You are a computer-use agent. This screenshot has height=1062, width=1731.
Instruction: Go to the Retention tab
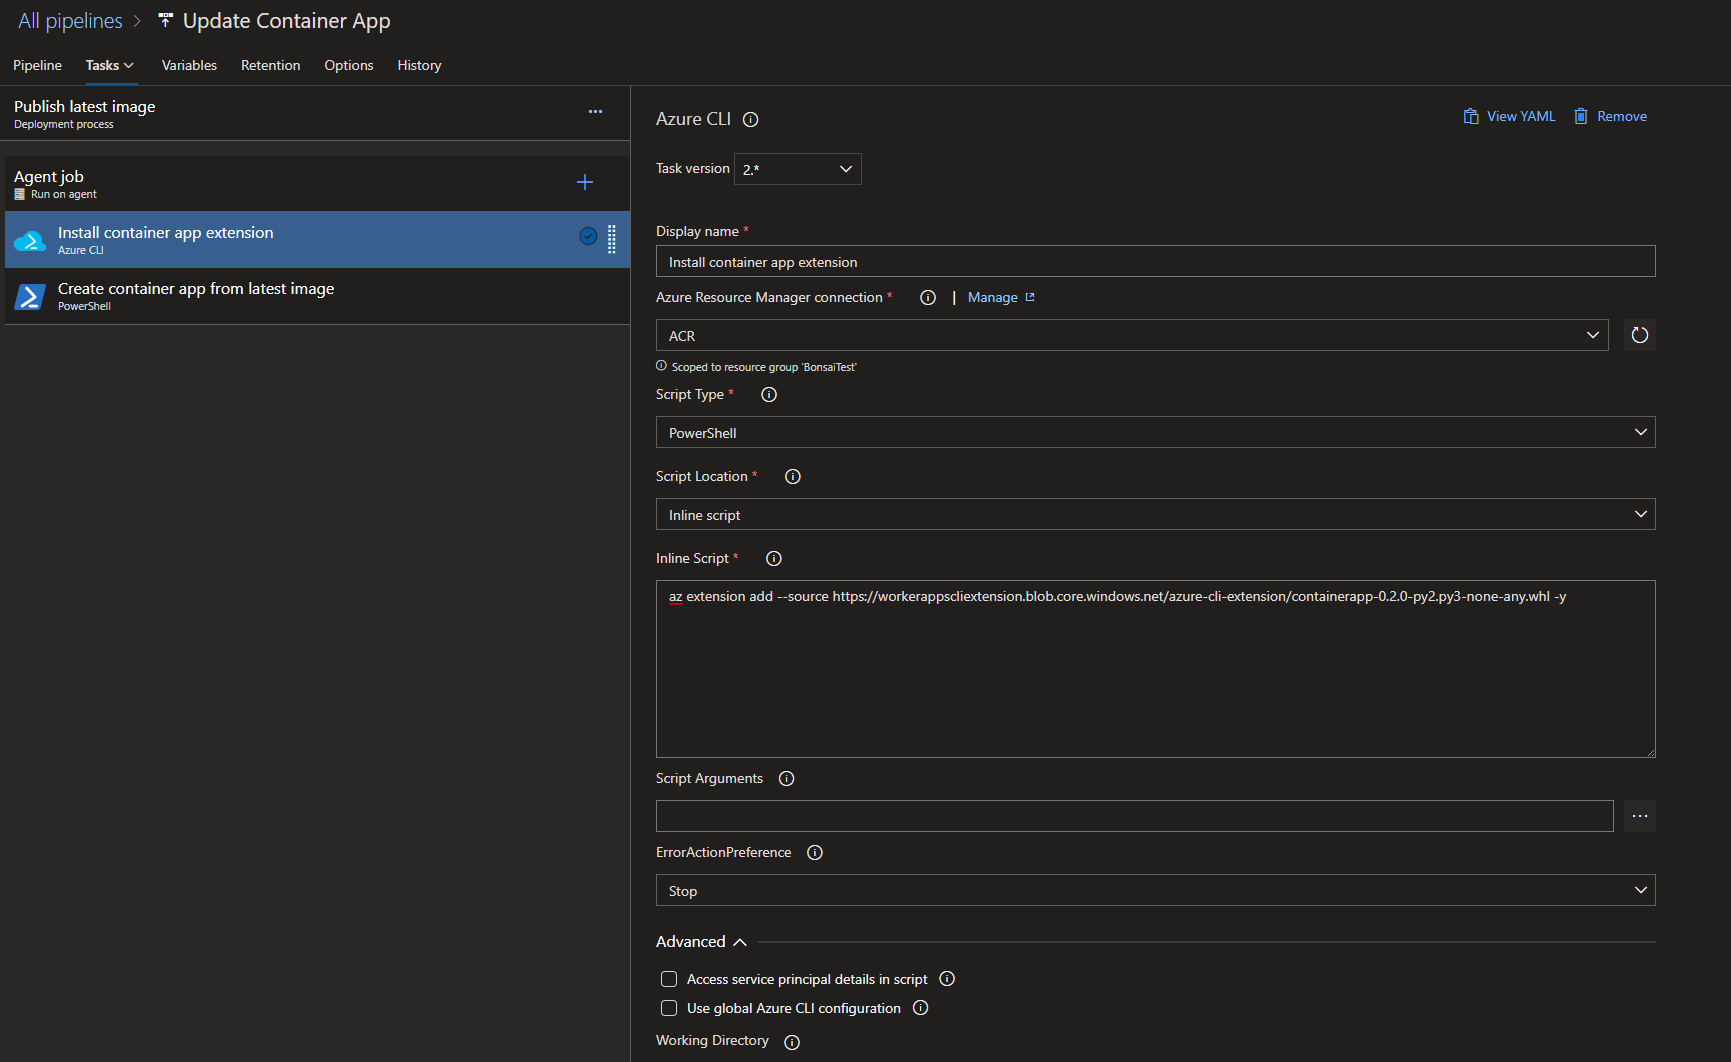click(x=271, y=65)
